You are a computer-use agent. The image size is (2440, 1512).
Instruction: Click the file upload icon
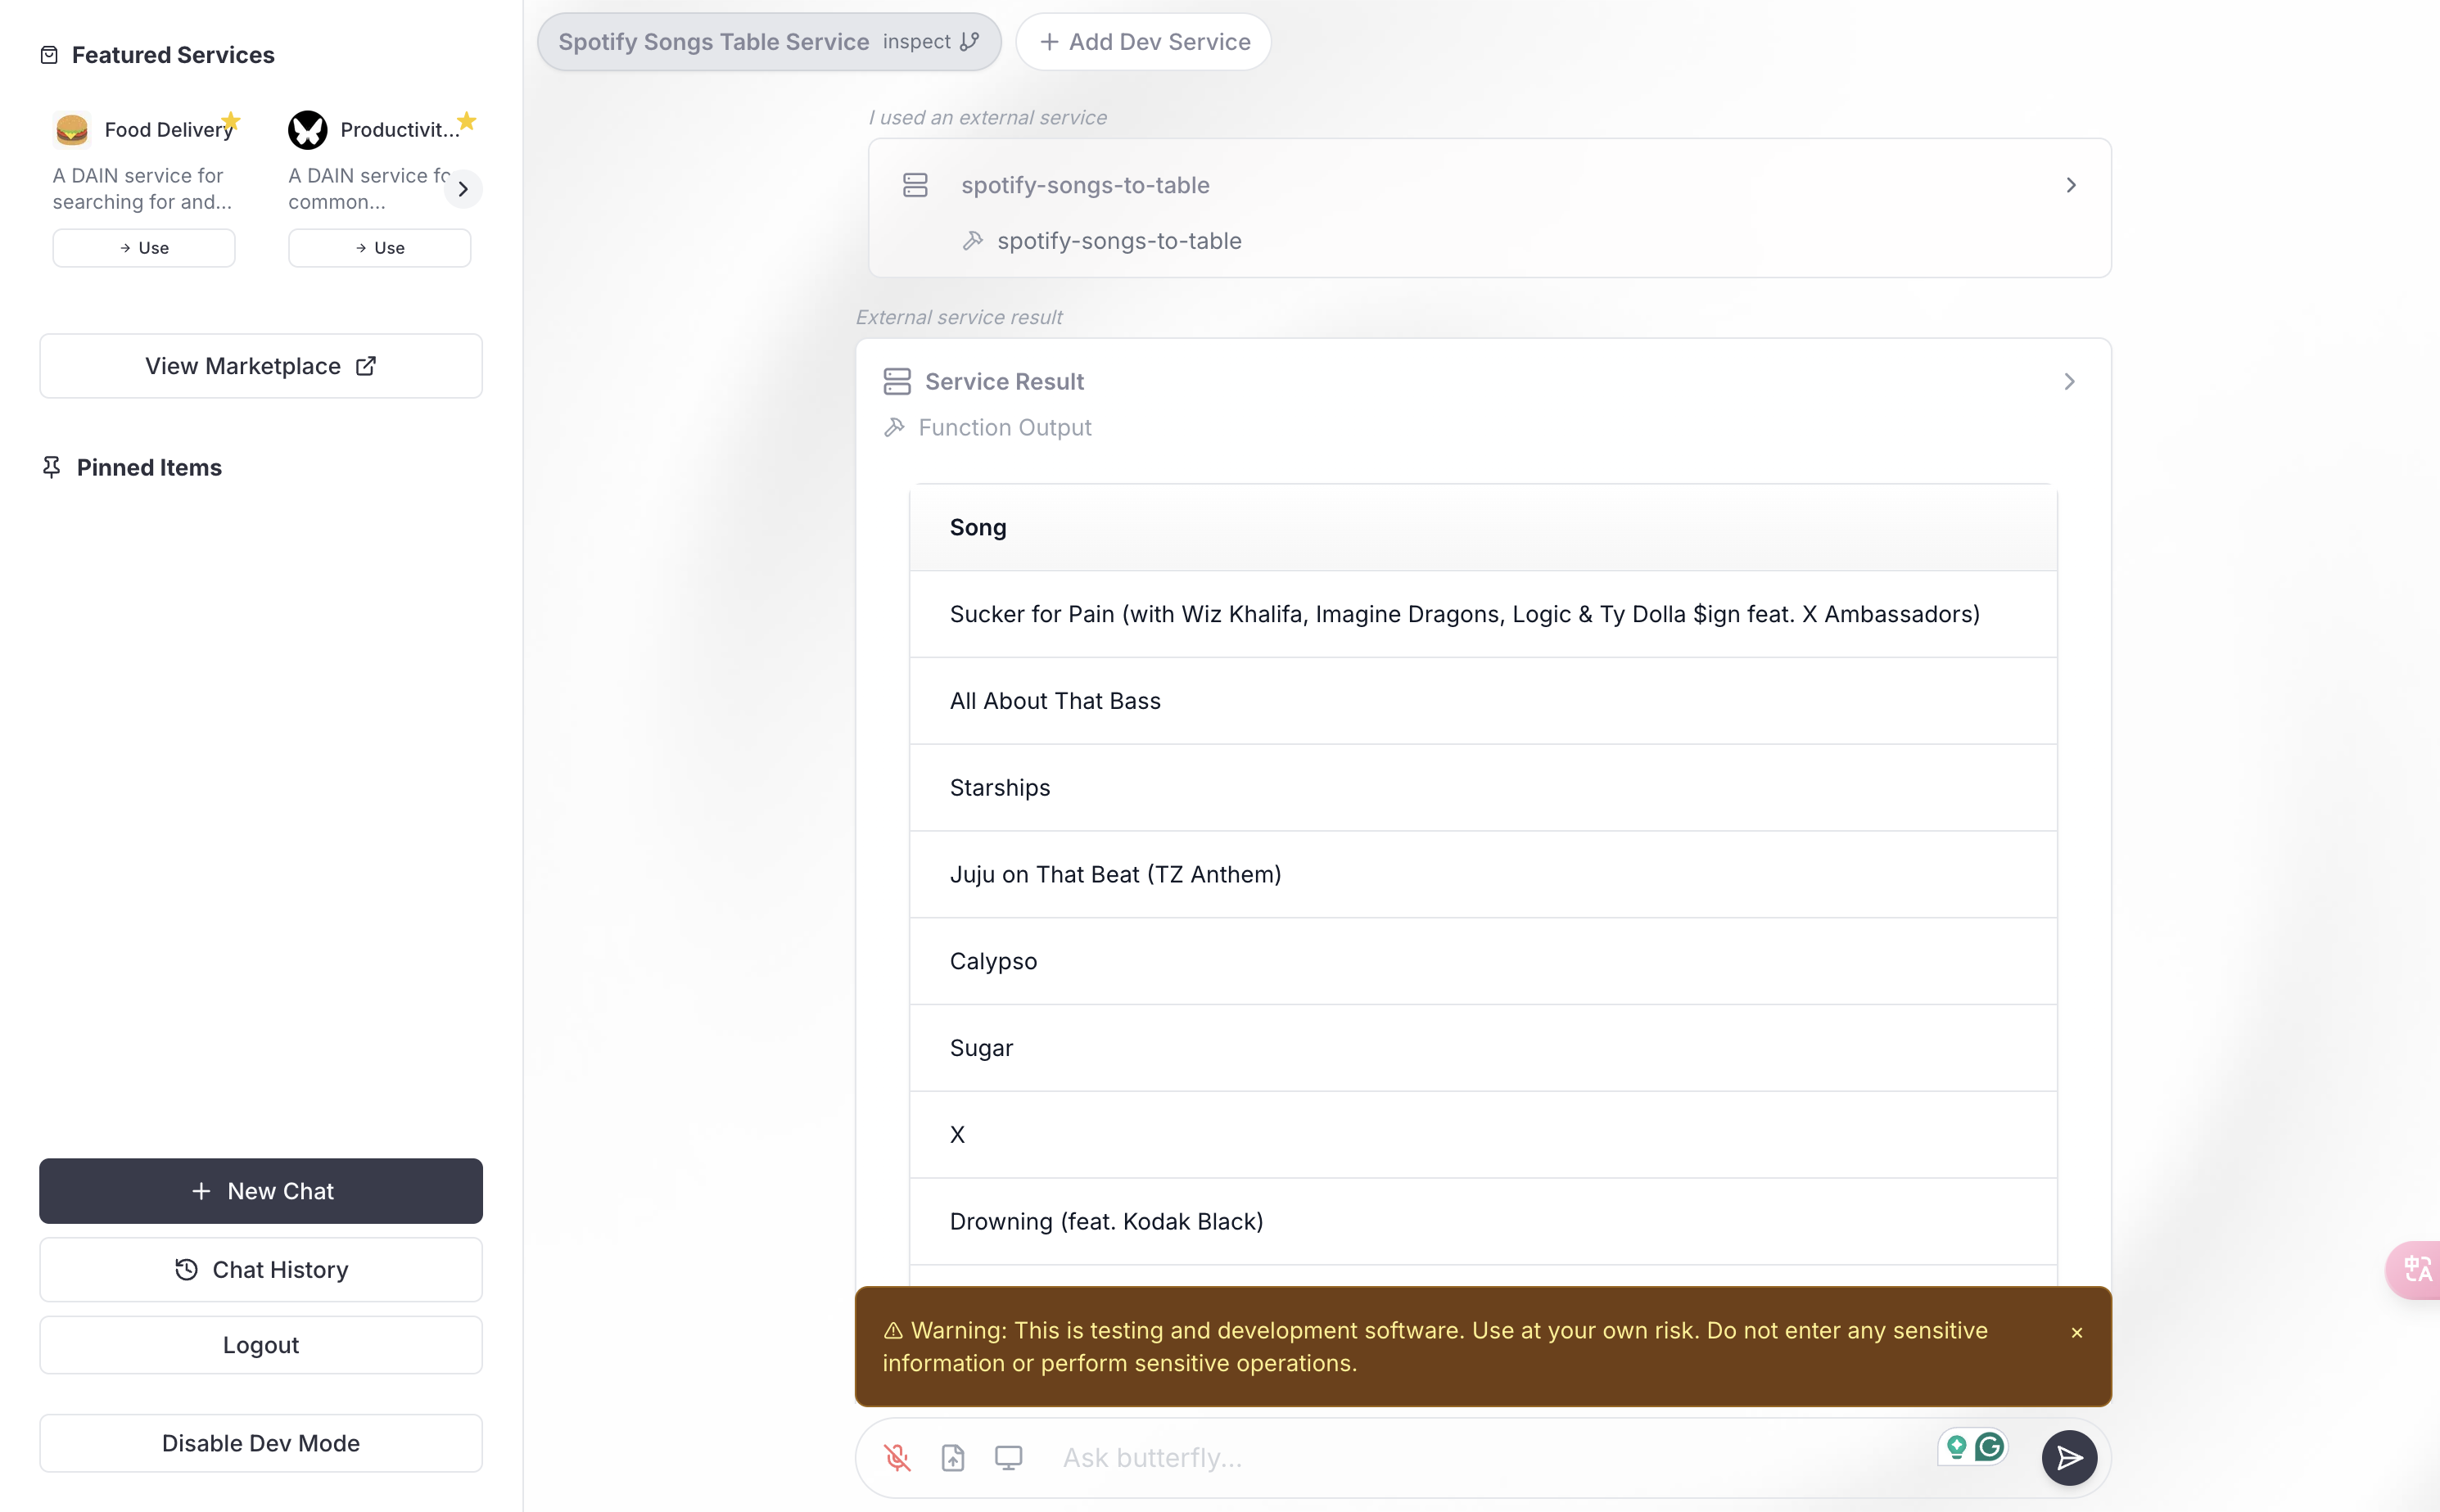pos(953,1458)
